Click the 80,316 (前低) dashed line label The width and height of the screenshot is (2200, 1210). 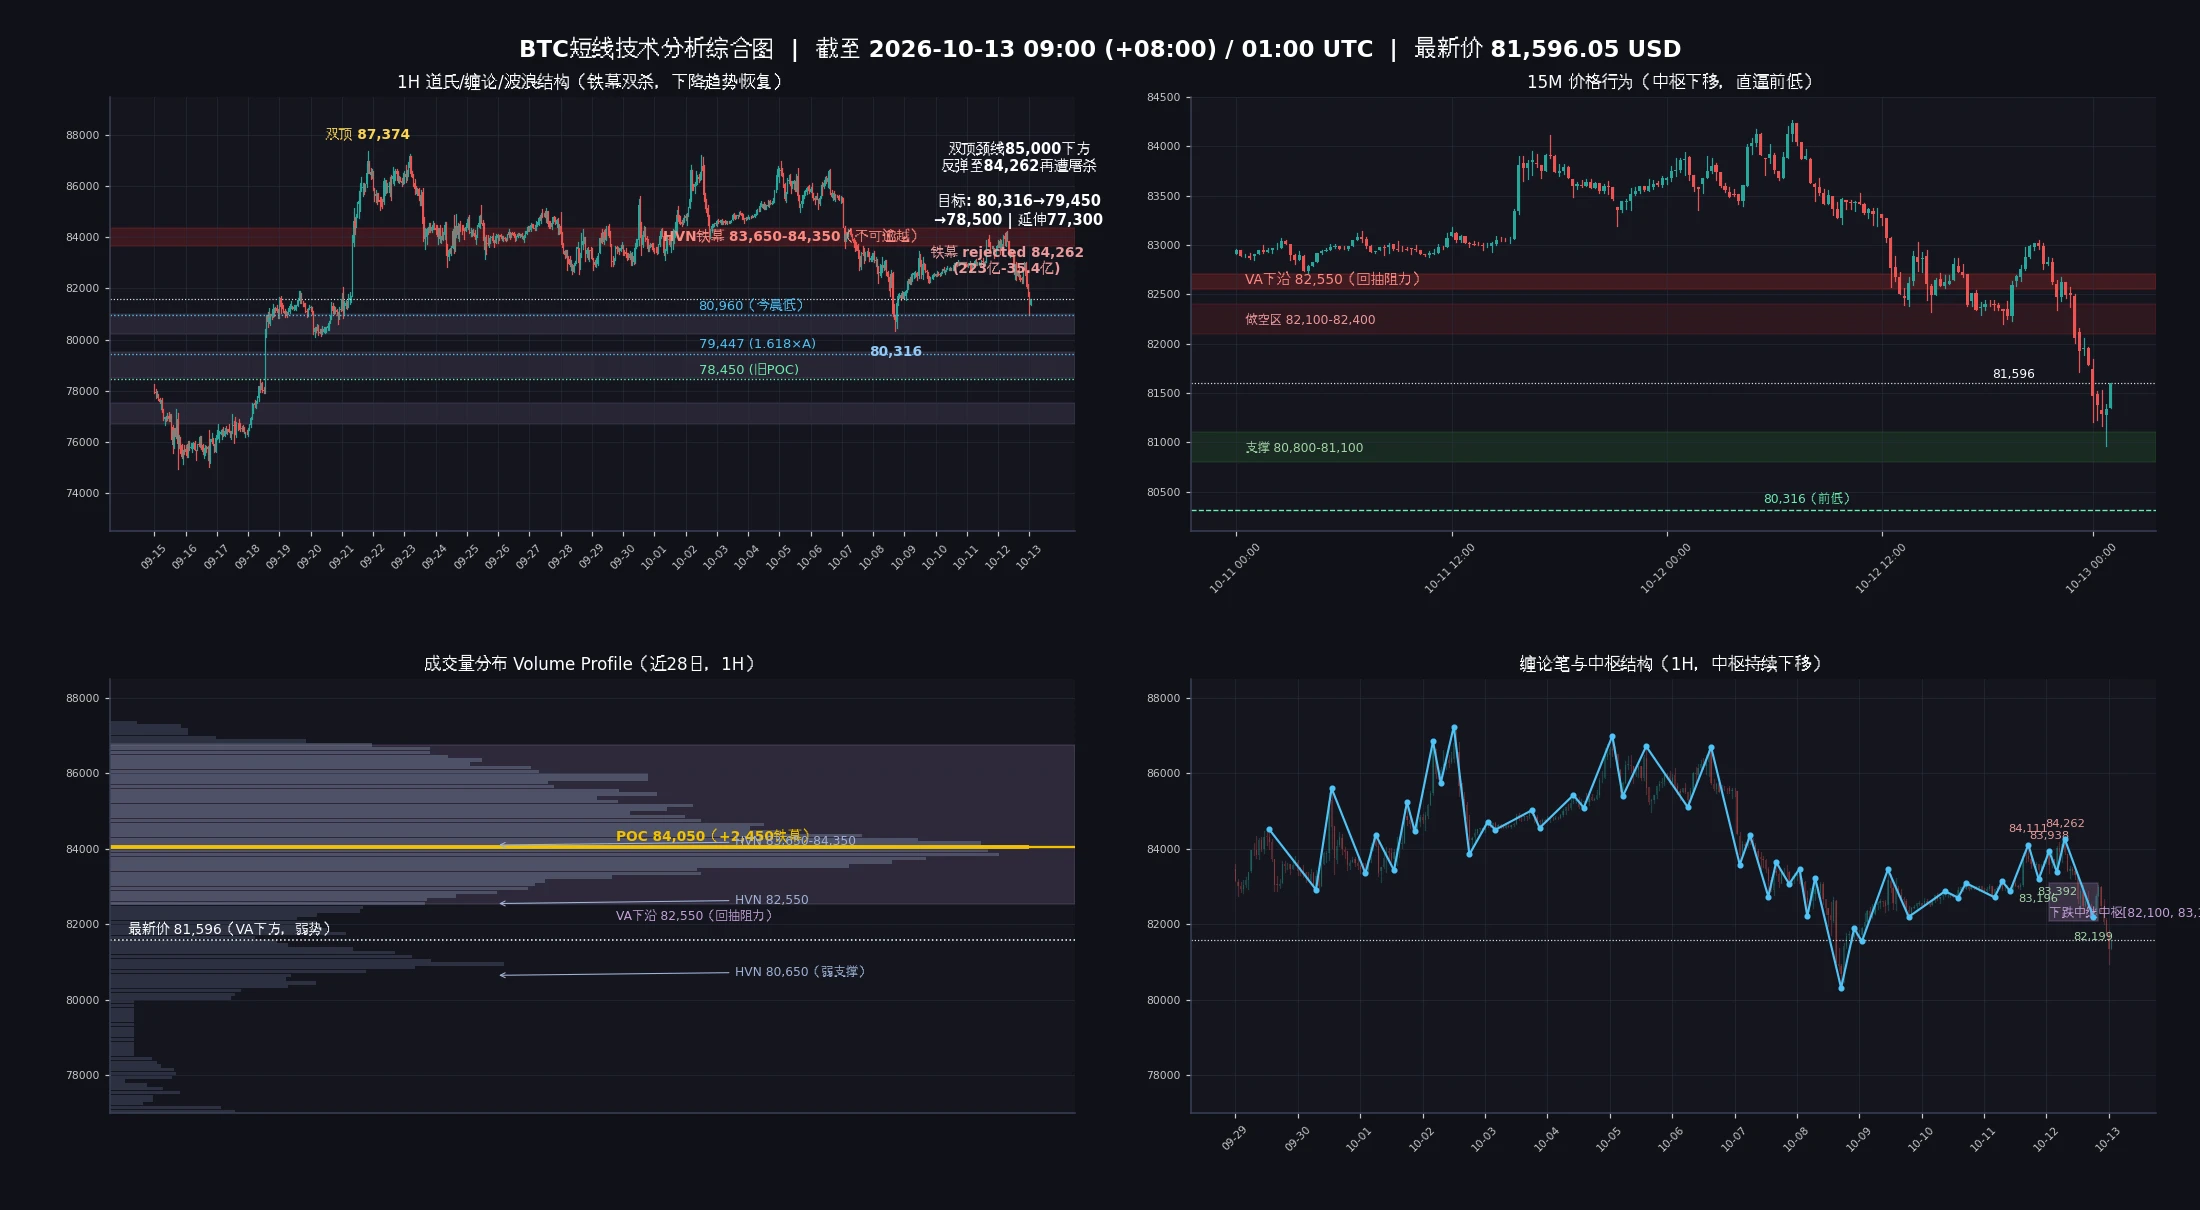1807,498
